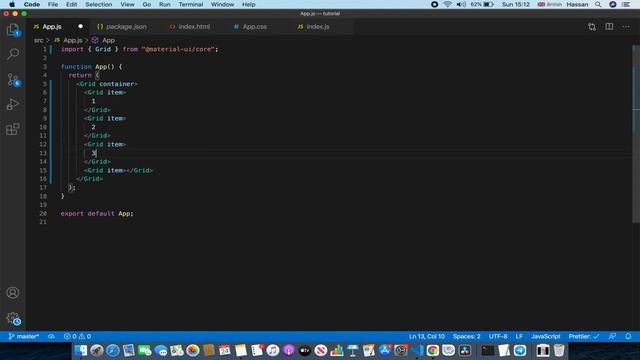Open the editor More Actions ellipsis
The width and height of the screenshot is (640, 360).
pos(626,27)
